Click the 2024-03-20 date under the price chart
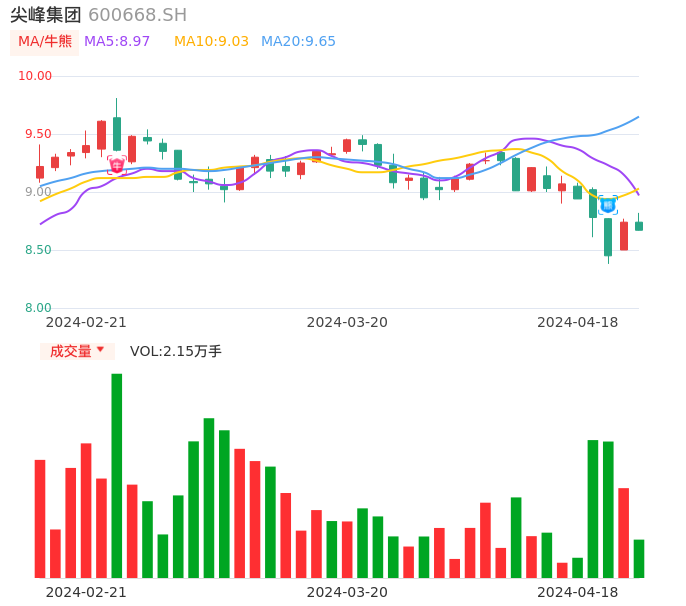 click(x=347, y=322)
